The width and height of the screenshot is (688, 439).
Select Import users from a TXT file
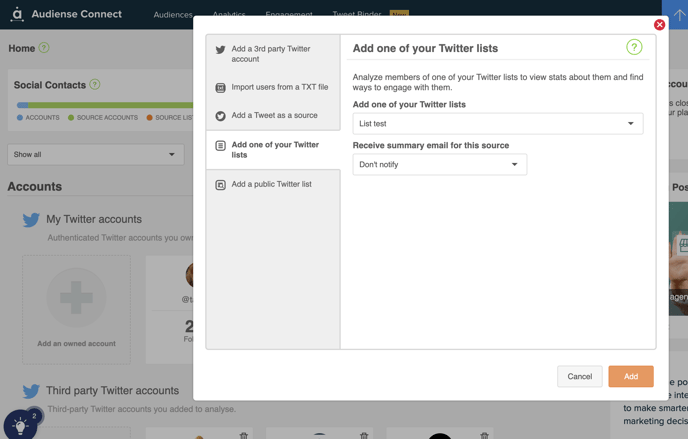[273, 87]
